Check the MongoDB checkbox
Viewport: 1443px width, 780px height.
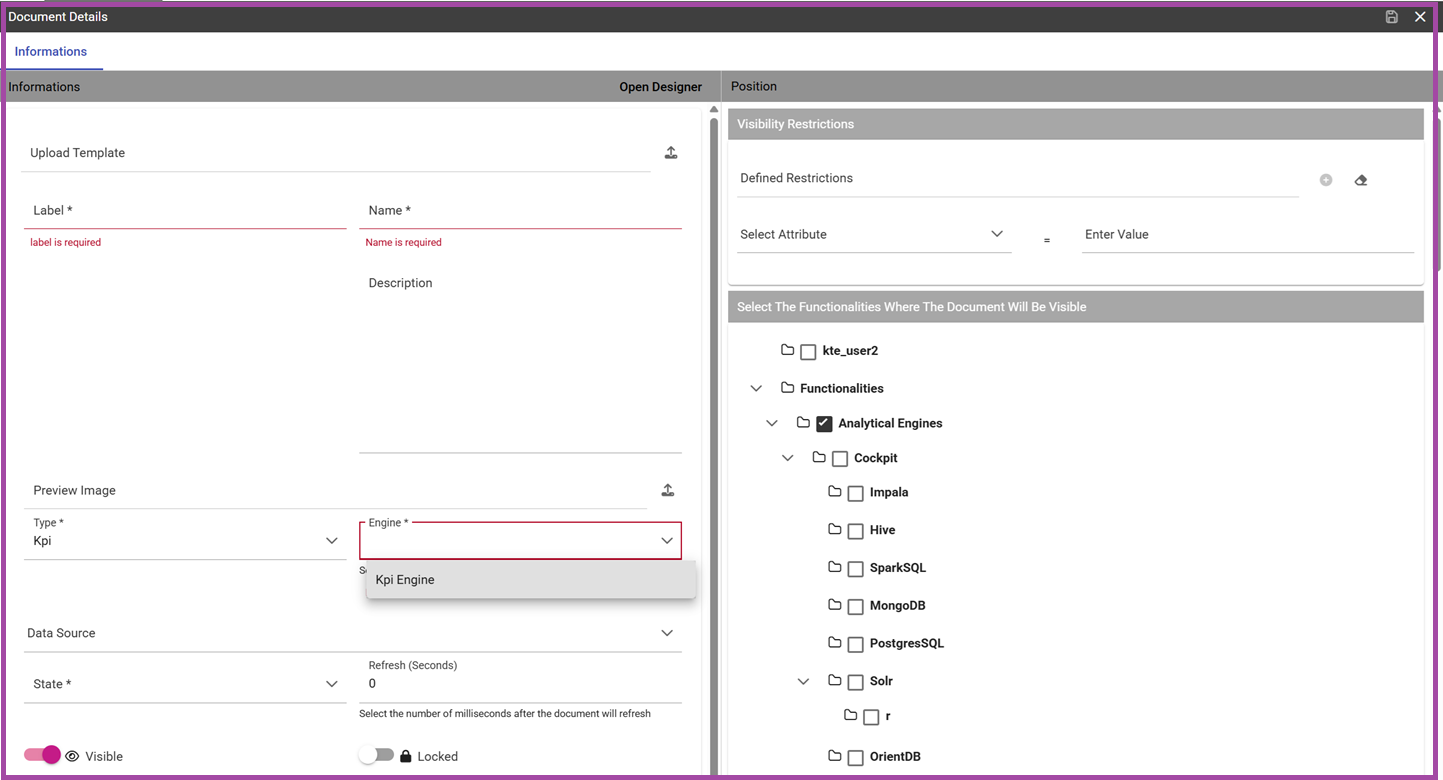pyautogui.click(x=856, y=607)
